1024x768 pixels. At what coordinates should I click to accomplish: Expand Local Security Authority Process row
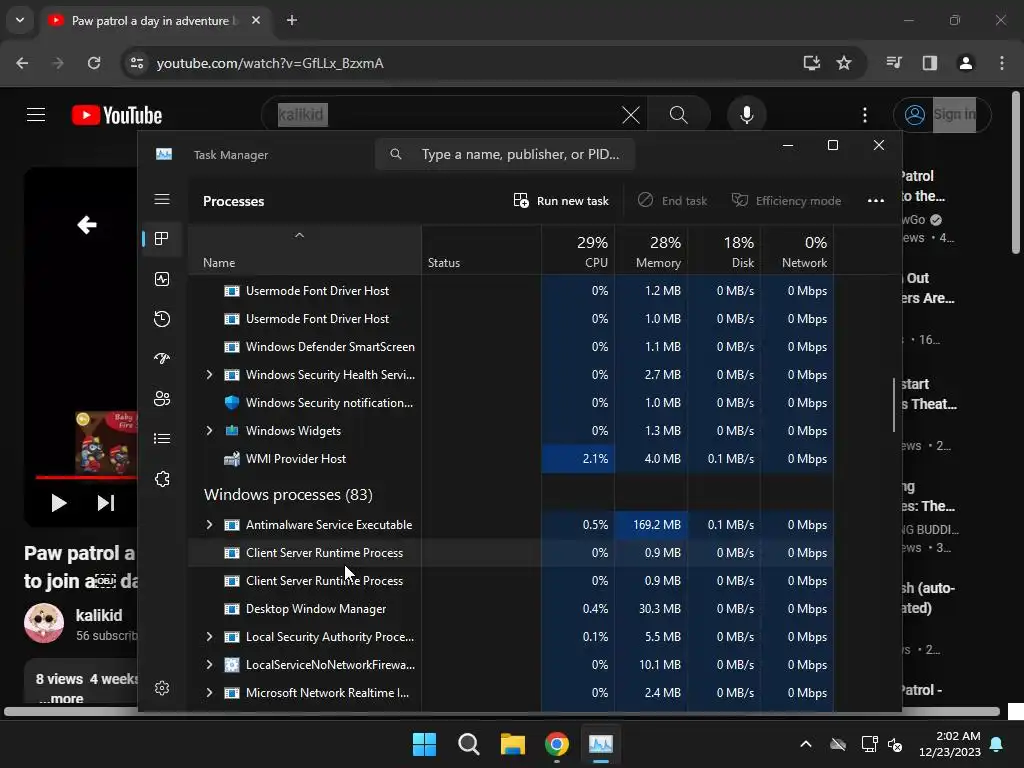point(209,637)
